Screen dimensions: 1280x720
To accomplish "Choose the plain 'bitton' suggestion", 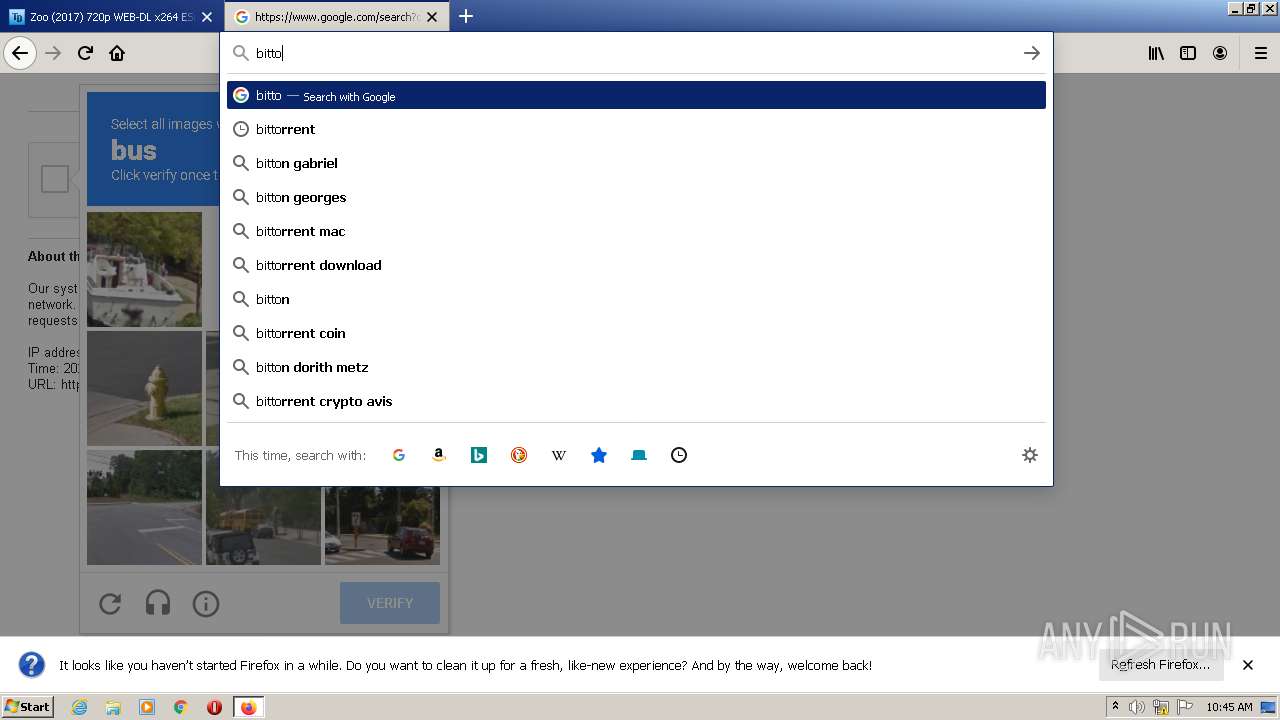I will [x=636, y=299].
